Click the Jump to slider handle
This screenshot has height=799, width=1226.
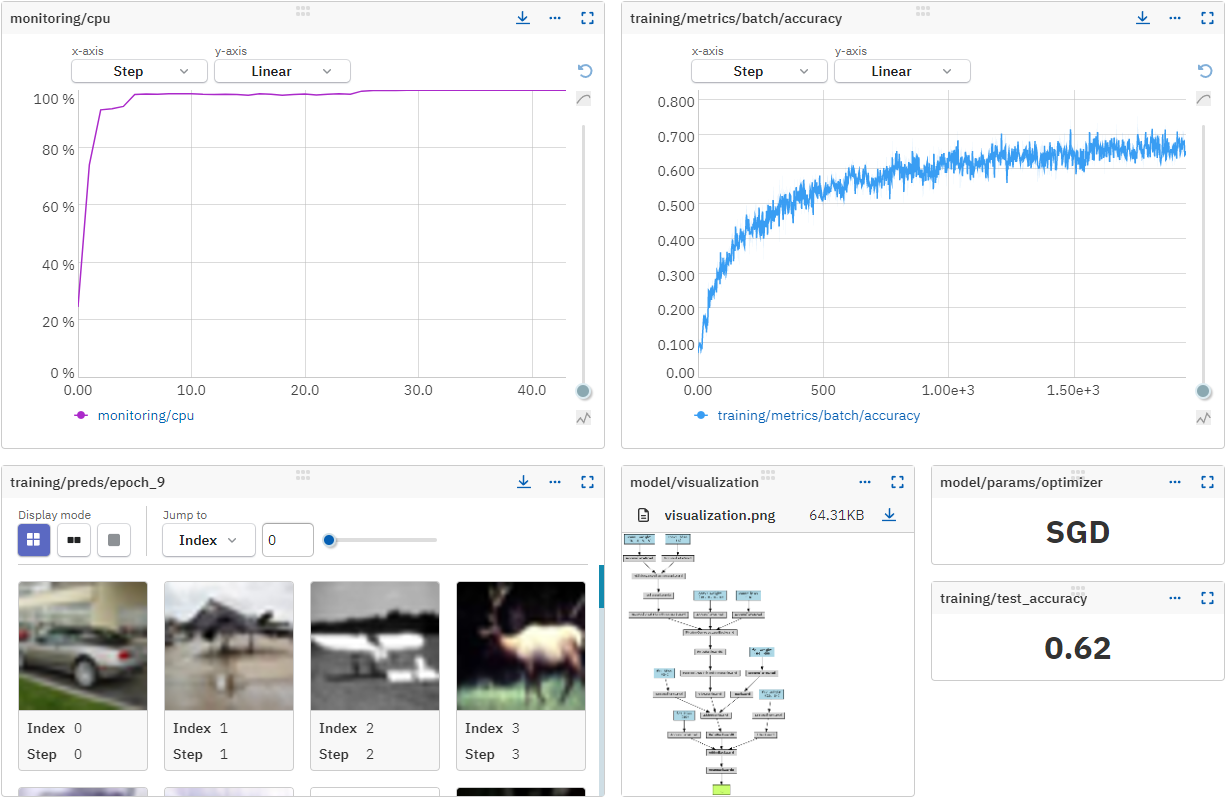pos(329,540)
